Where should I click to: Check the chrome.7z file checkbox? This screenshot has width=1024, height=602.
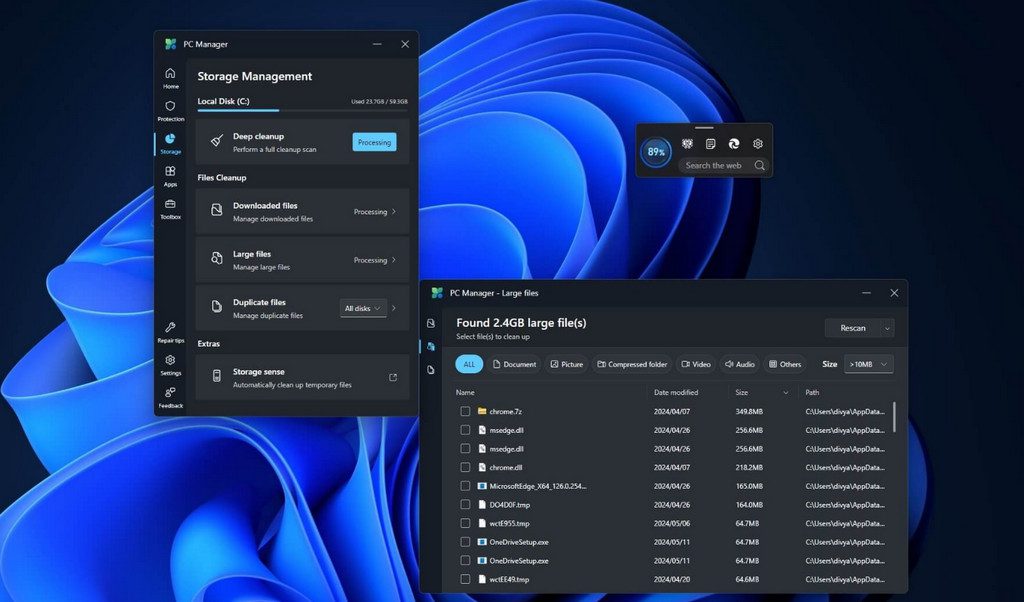point(465,411)
